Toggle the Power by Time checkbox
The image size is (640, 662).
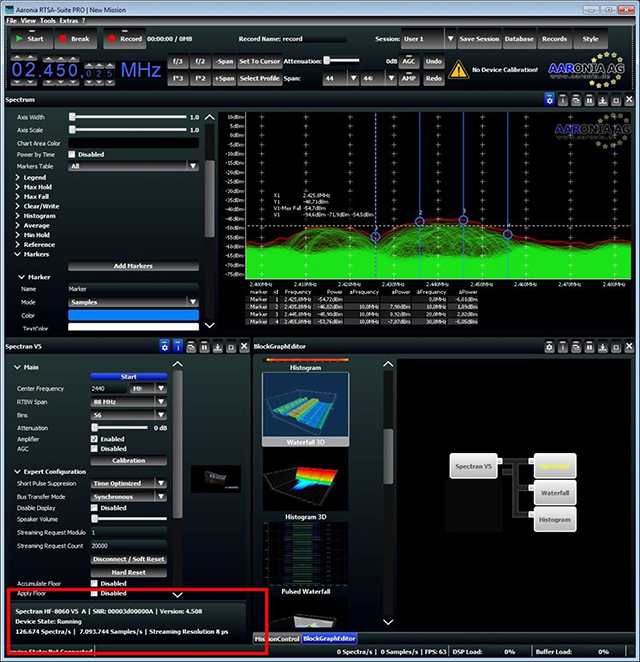coord(72,155)
